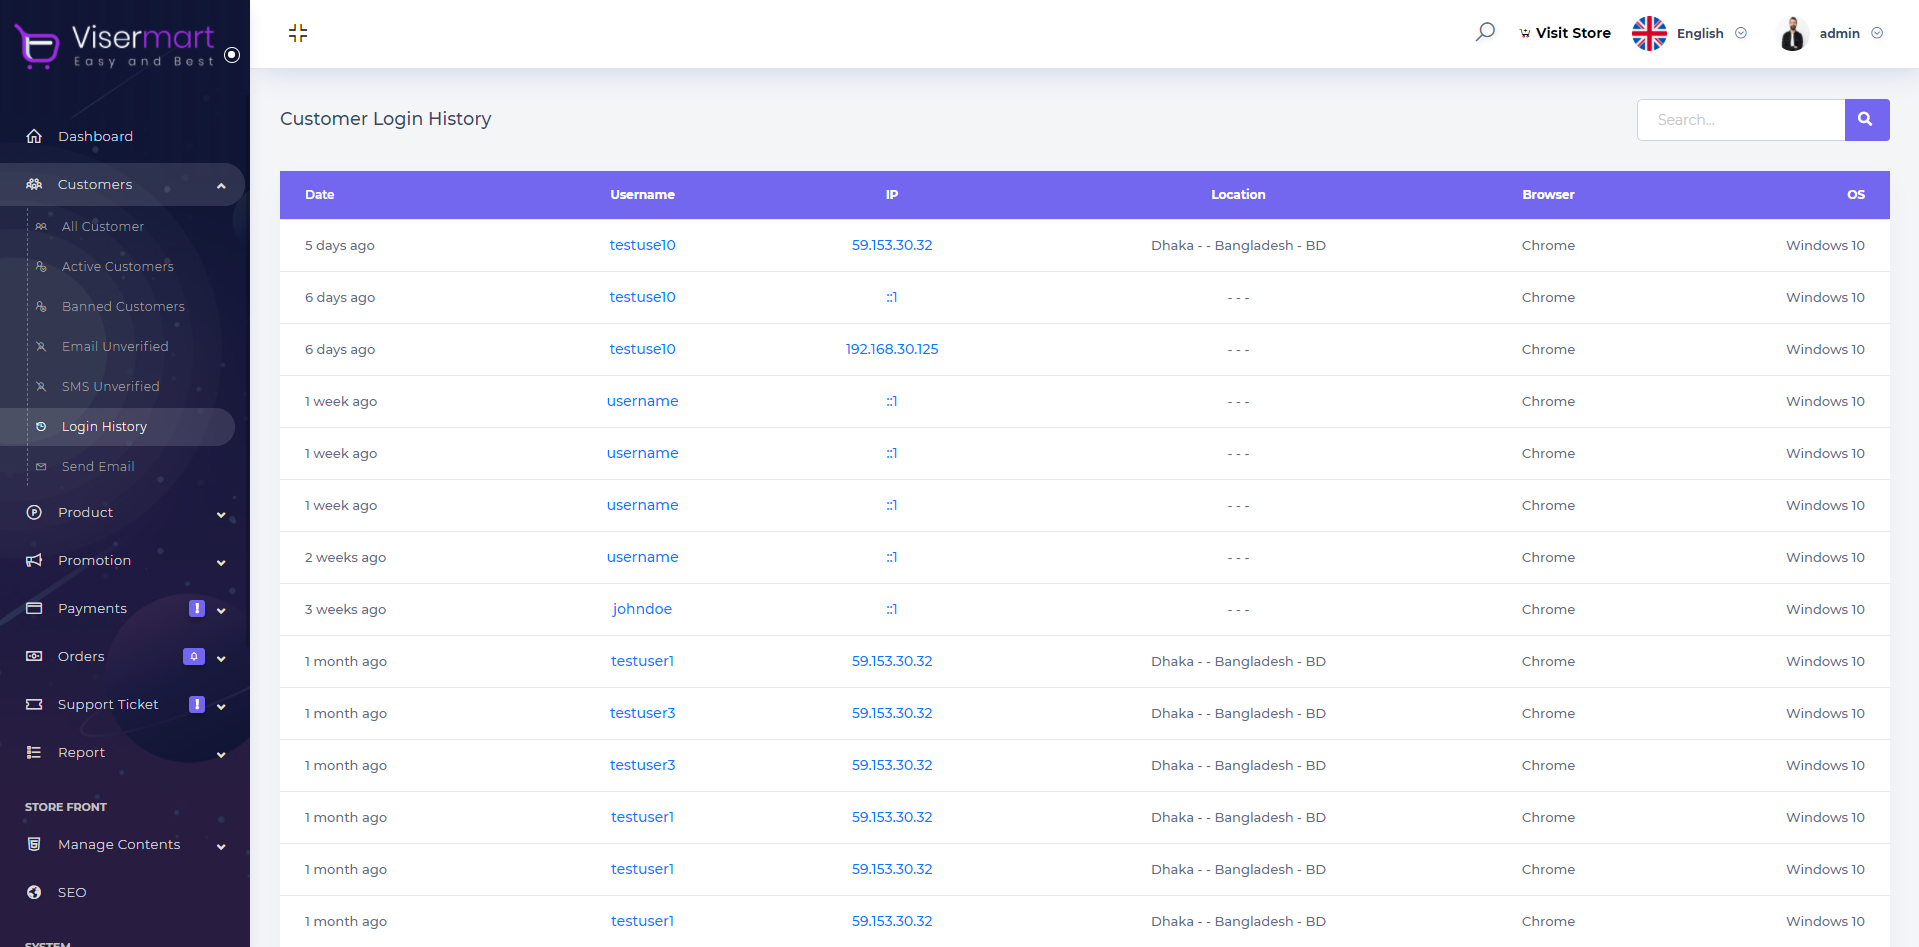Open testuse10 link in 5 days ago row
This screenshot has width=1919, height=947.
[642, 245]
